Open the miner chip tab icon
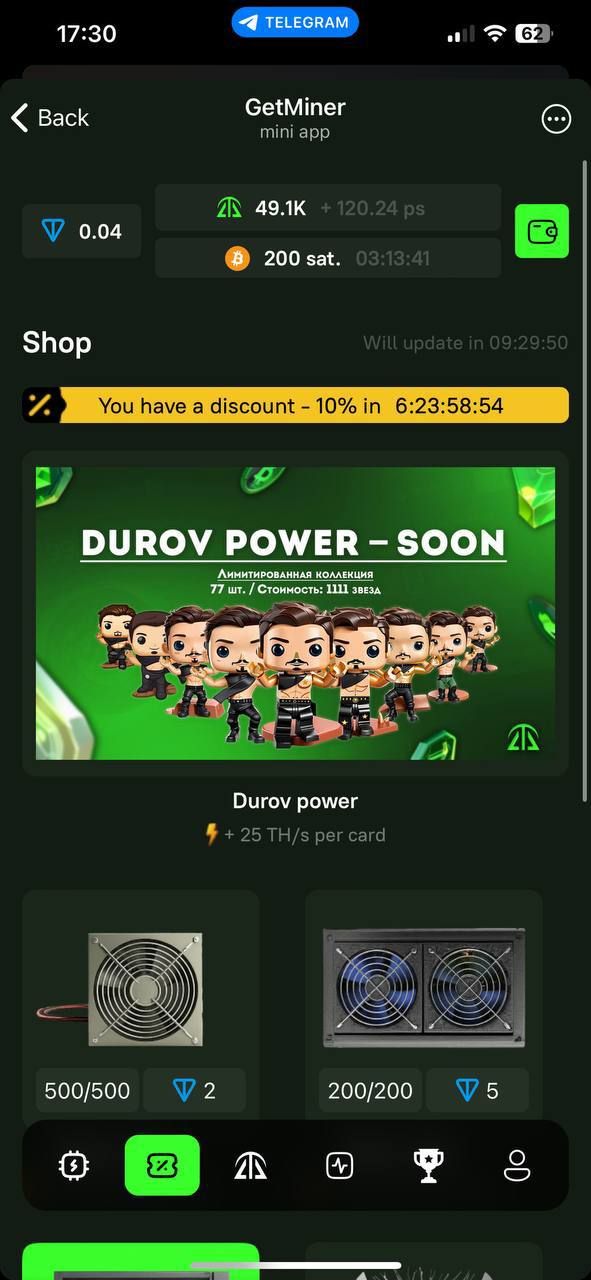 pos(74,1165)
